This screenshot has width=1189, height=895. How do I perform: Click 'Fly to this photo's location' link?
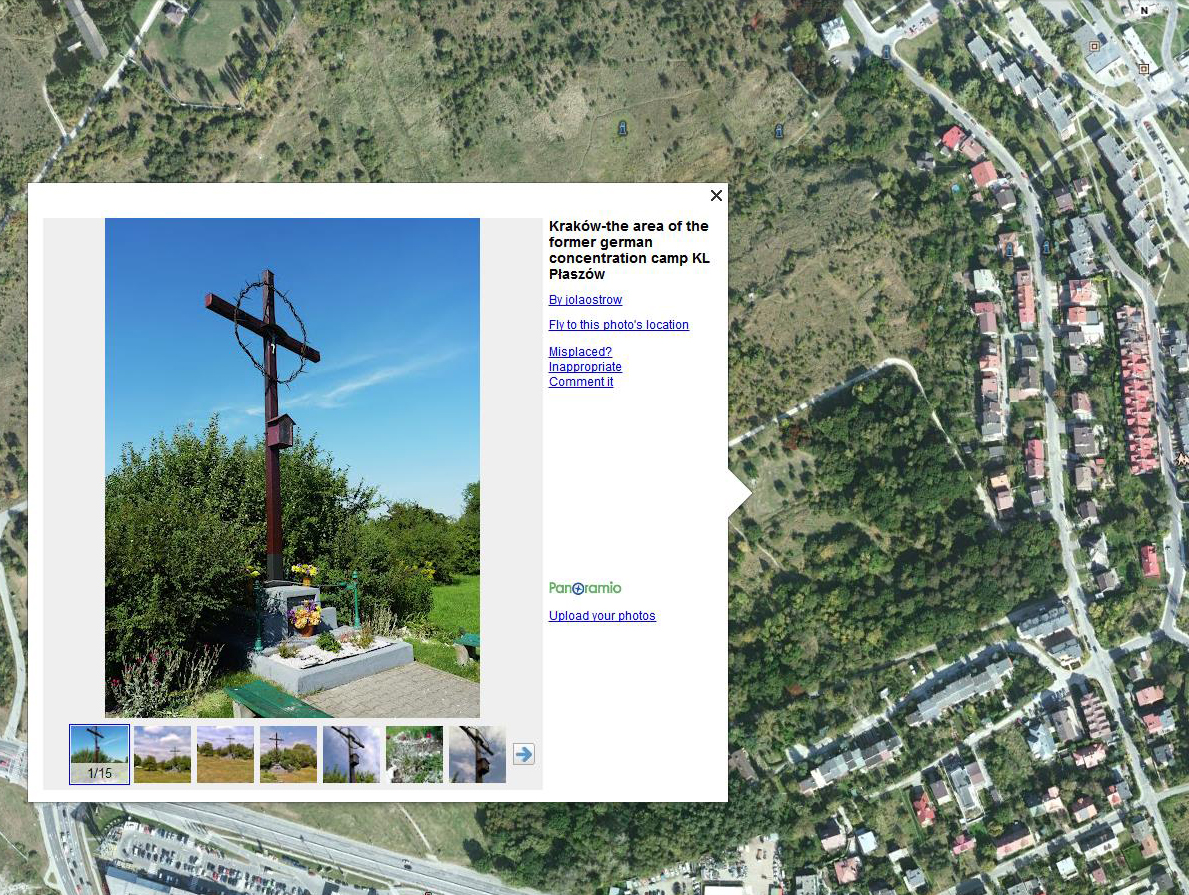click(619, 325)
